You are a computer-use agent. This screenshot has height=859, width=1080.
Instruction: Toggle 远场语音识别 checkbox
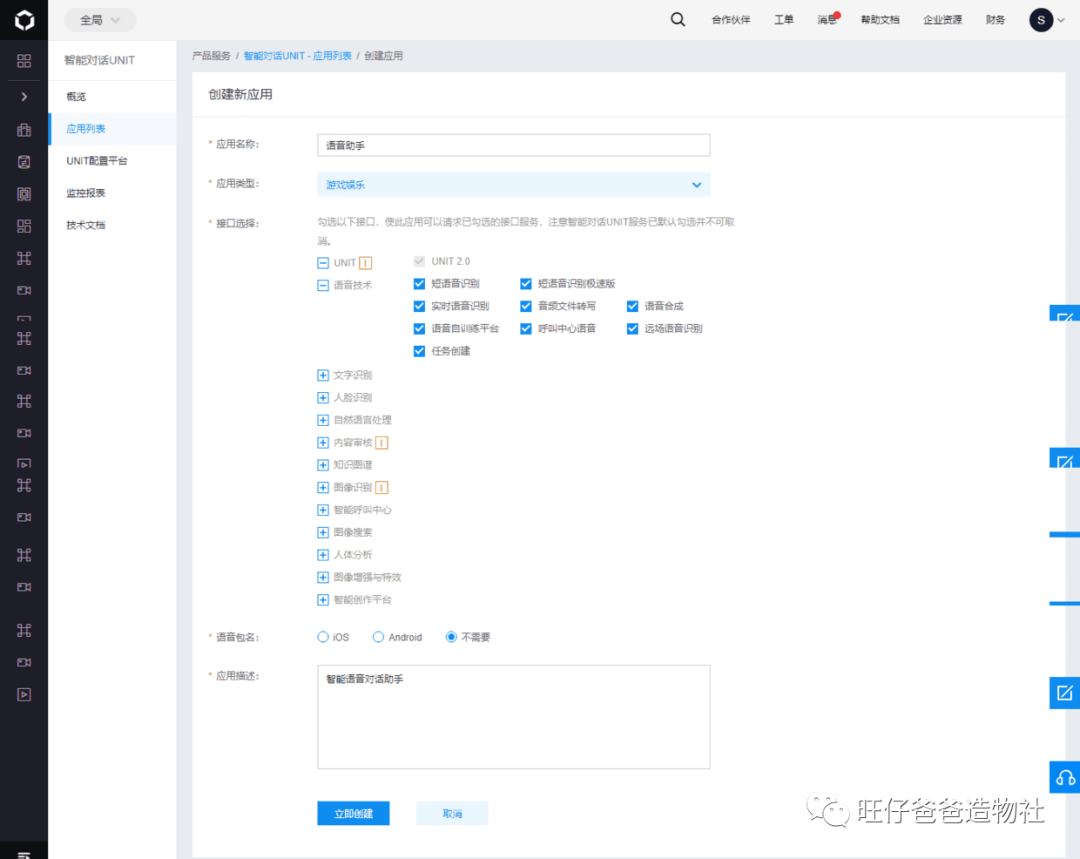click(x=632, y=329)
